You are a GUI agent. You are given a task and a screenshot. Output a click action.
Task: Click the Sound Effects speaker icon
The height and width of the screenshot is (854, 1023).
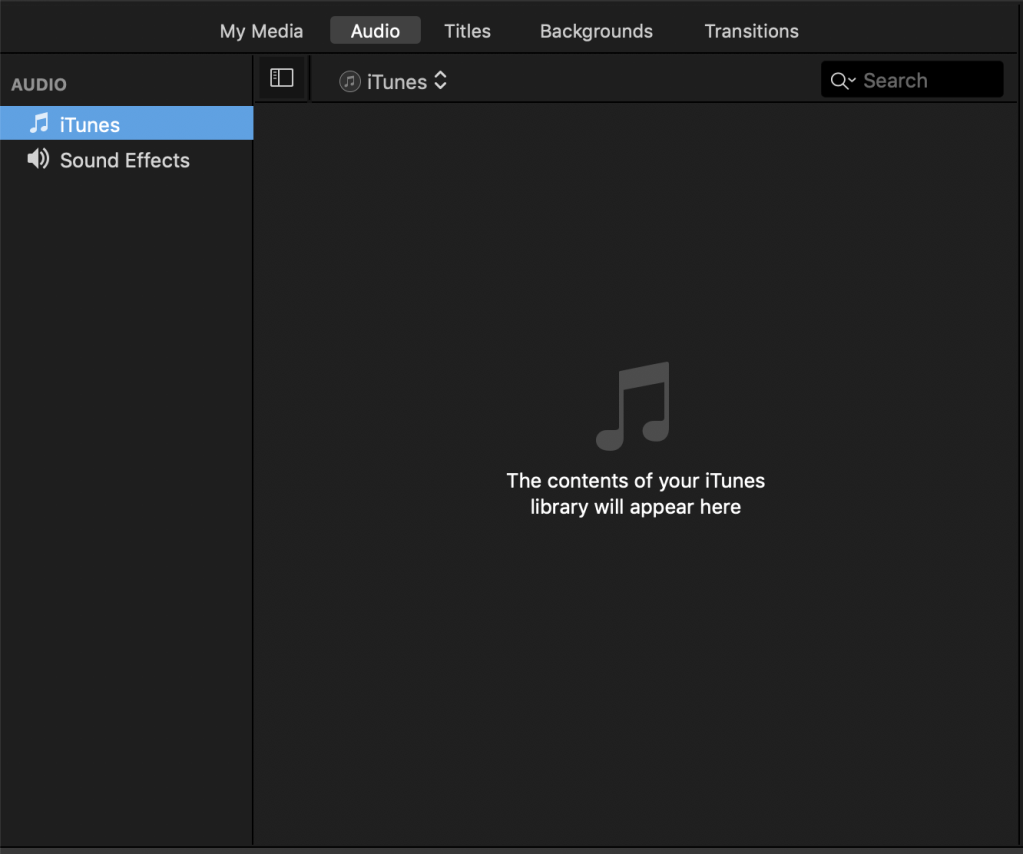[x=38, y=159]
